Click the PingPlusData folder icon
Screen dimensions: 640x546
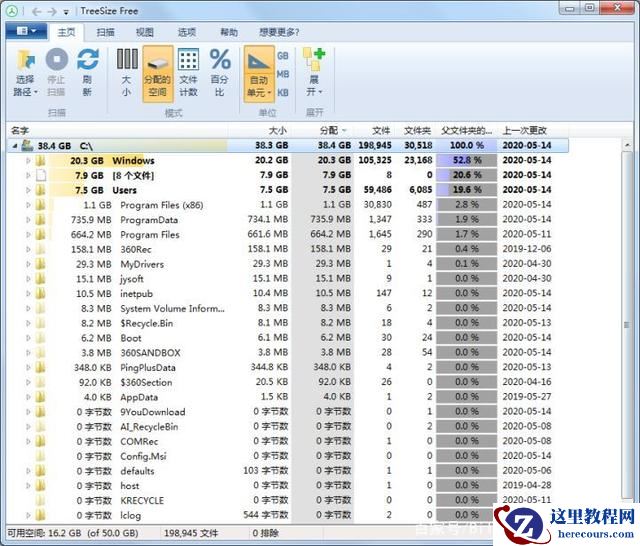click(40, 367)
